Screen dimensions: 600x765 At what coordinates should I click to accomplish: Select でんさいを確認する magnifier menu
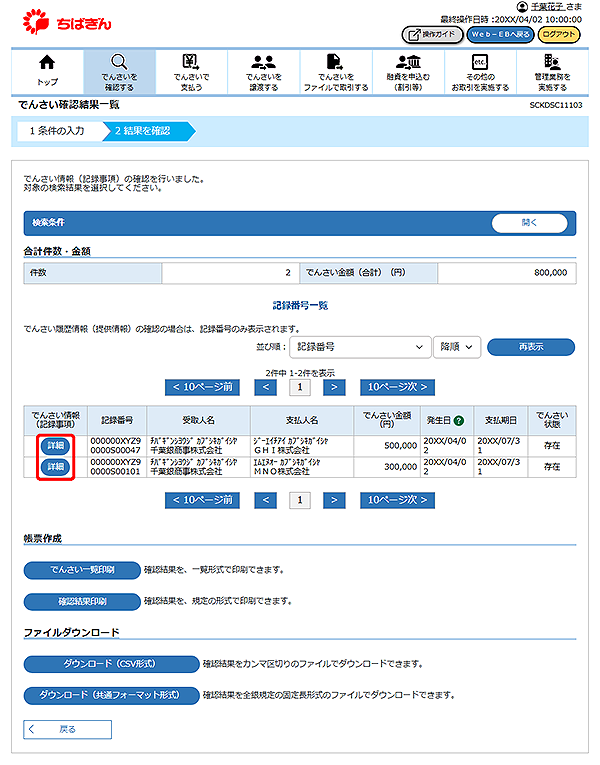coord(120,72)
